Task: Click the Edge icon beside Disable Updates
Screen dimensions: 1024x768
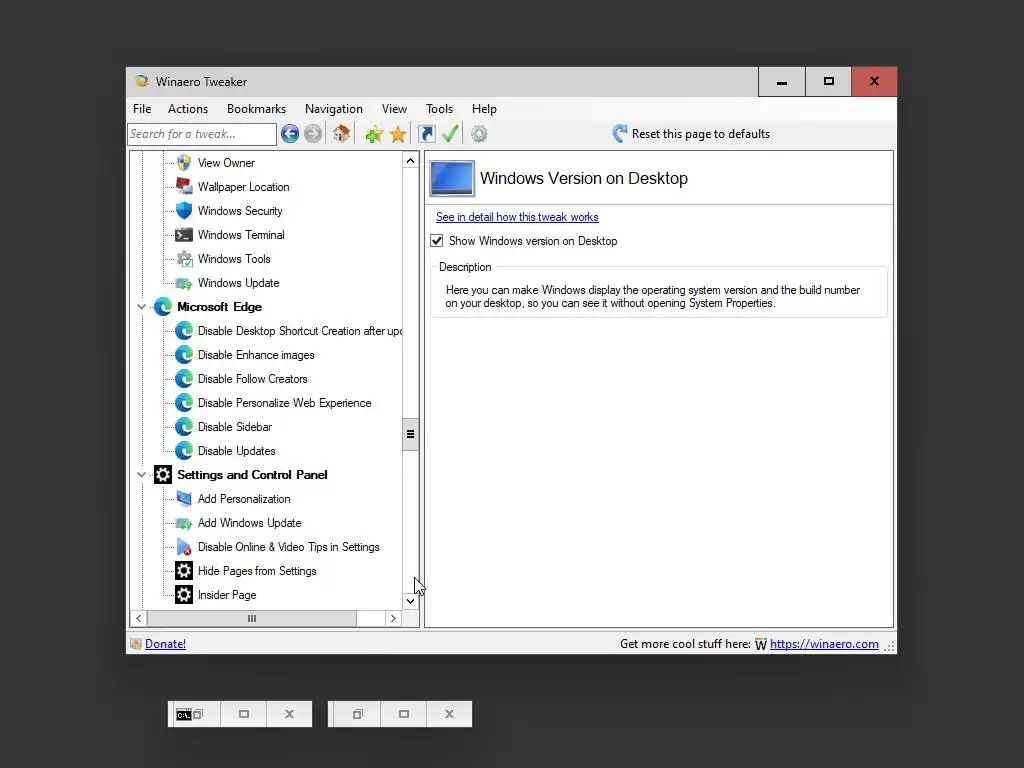Action: [x=184, y=451]
